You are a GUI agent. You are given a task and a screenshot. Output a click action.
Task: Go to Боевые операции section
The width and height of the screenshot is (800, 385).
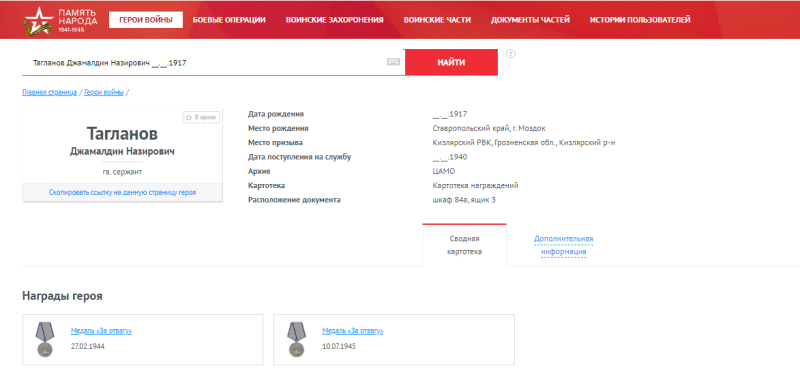click(x=229, y=20)
